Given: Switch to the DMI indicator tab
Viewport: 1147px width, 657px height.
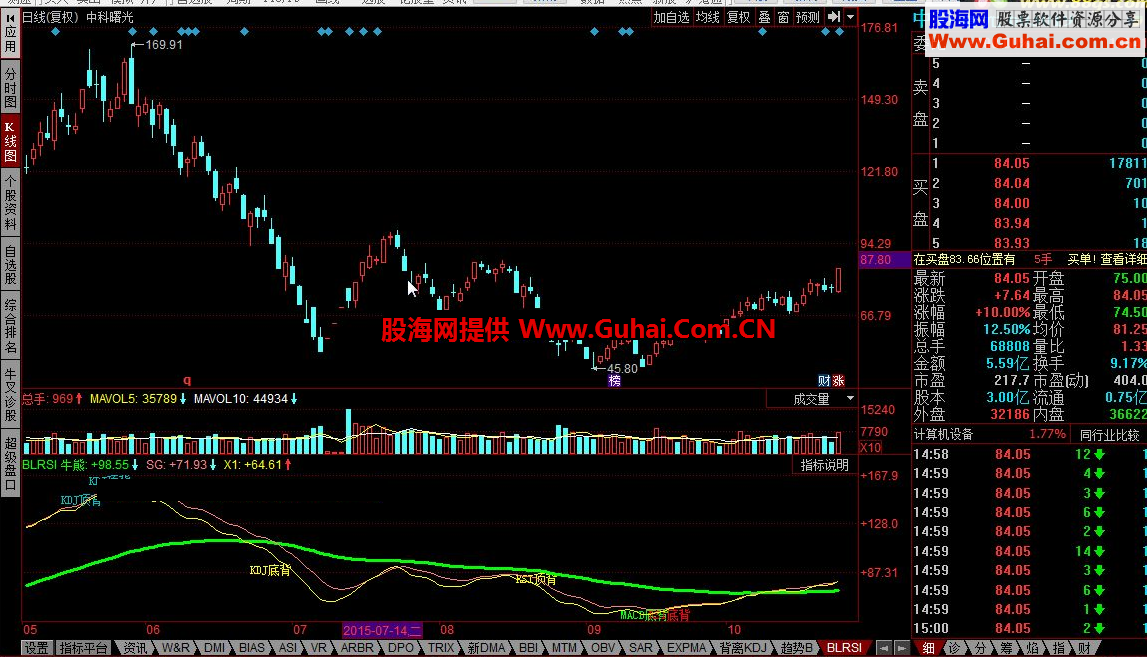Looking at the screenshot, I should click(x=214, y=648).
